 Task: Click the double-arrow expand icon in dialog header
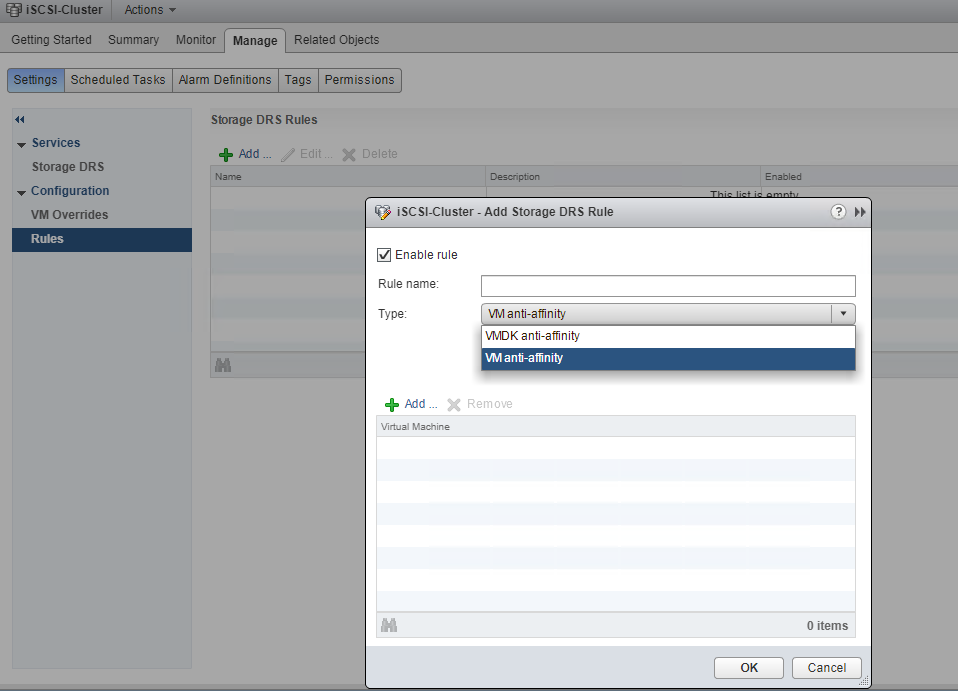tap(860, 212)
